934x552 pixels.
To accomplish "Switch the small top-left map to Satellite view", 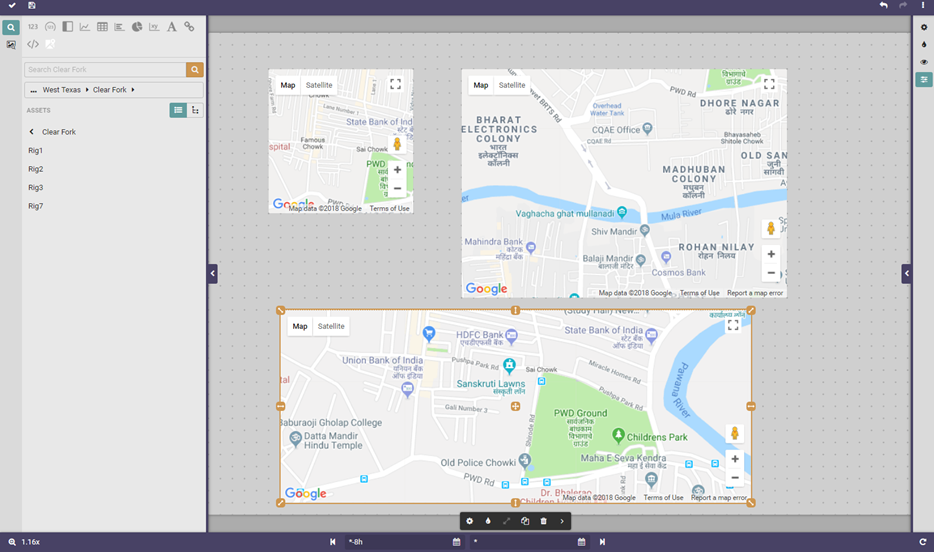I will click(x=319, y=85).
